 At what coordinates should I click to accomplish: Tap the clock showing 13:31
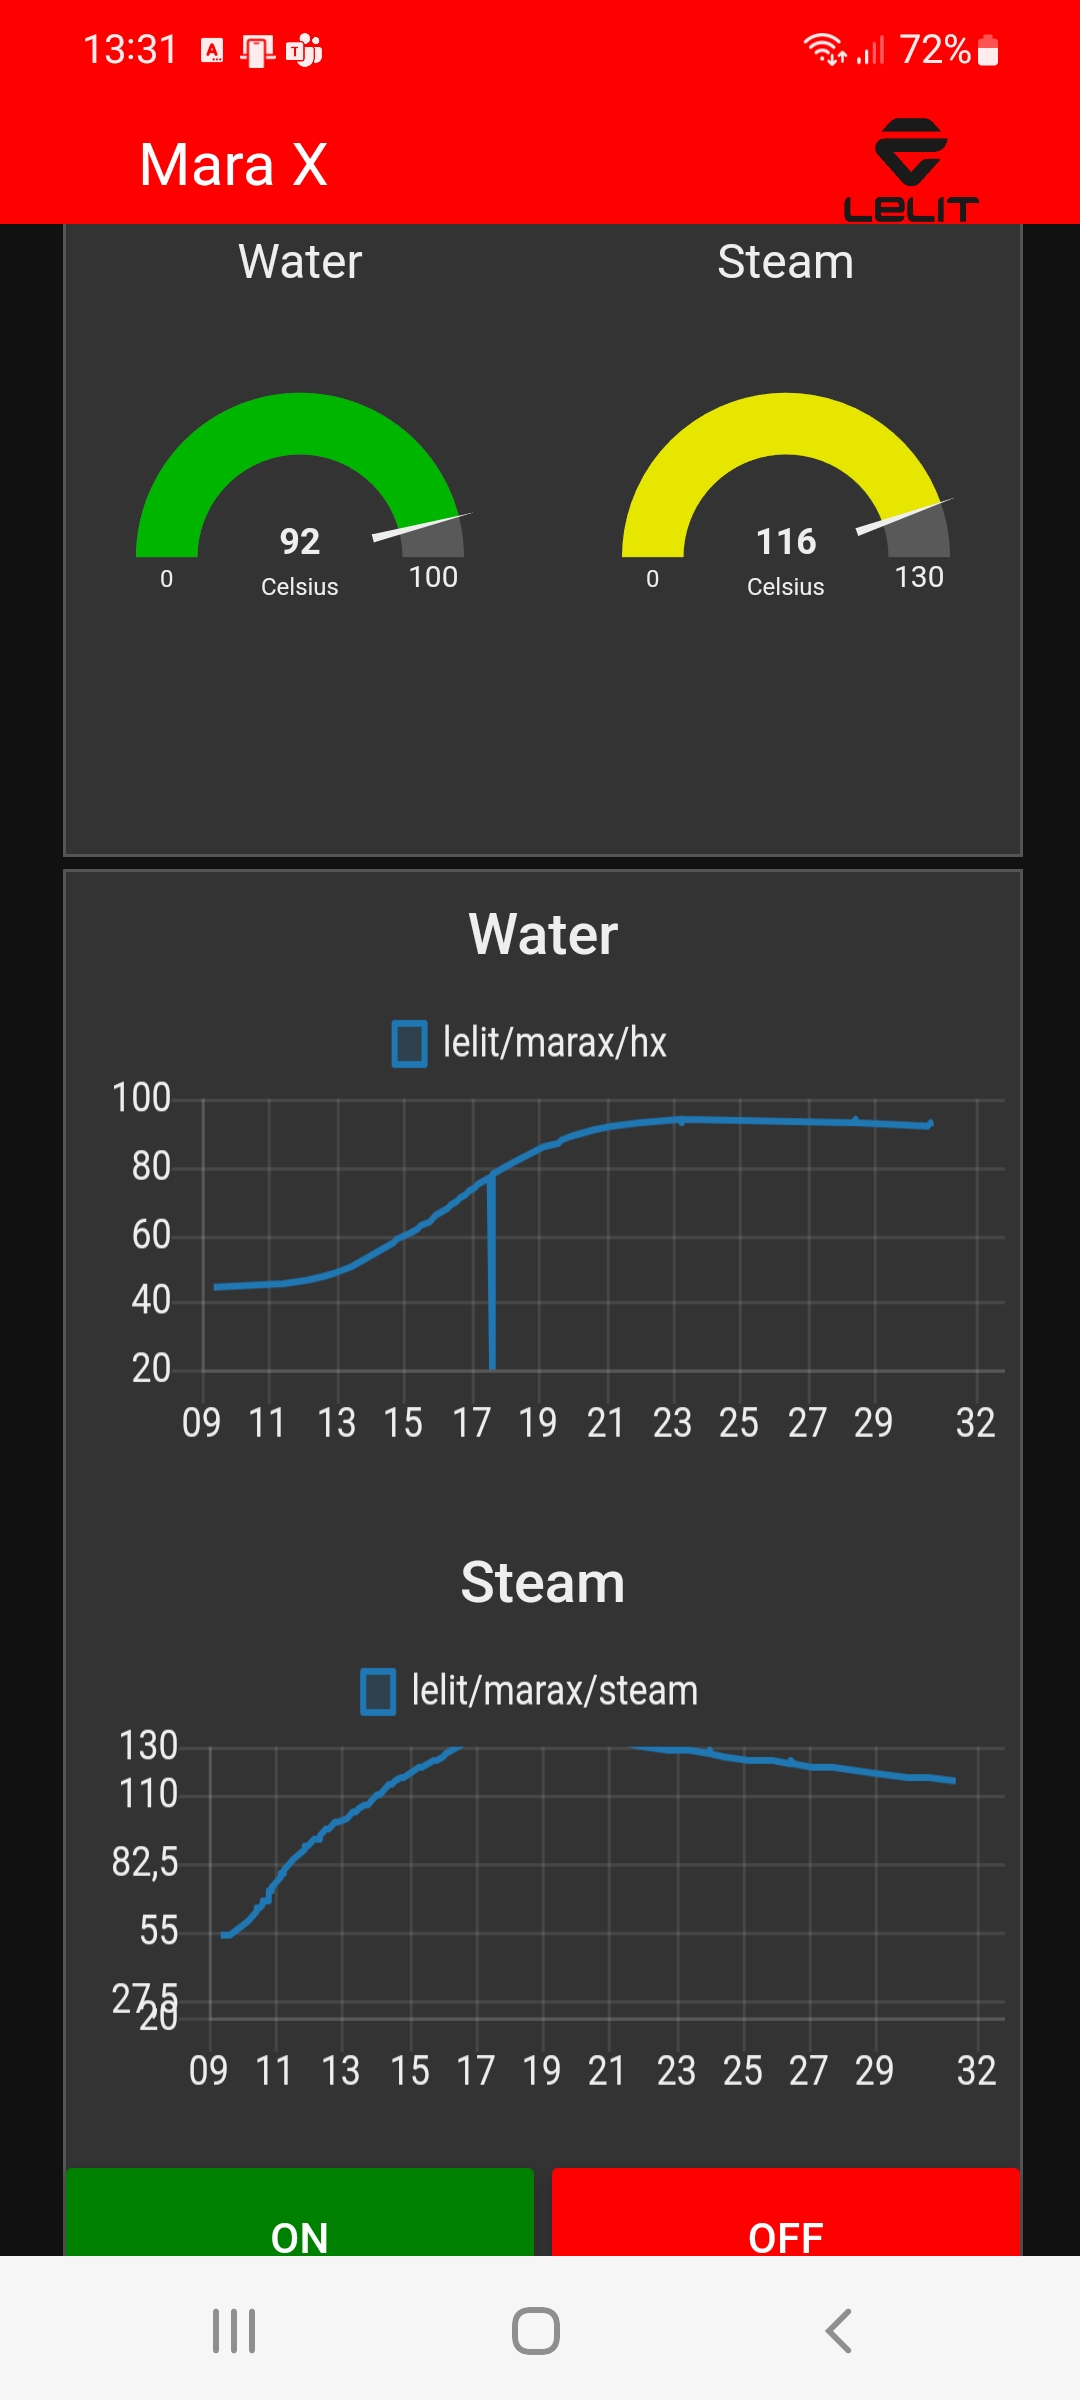point(130,49)
